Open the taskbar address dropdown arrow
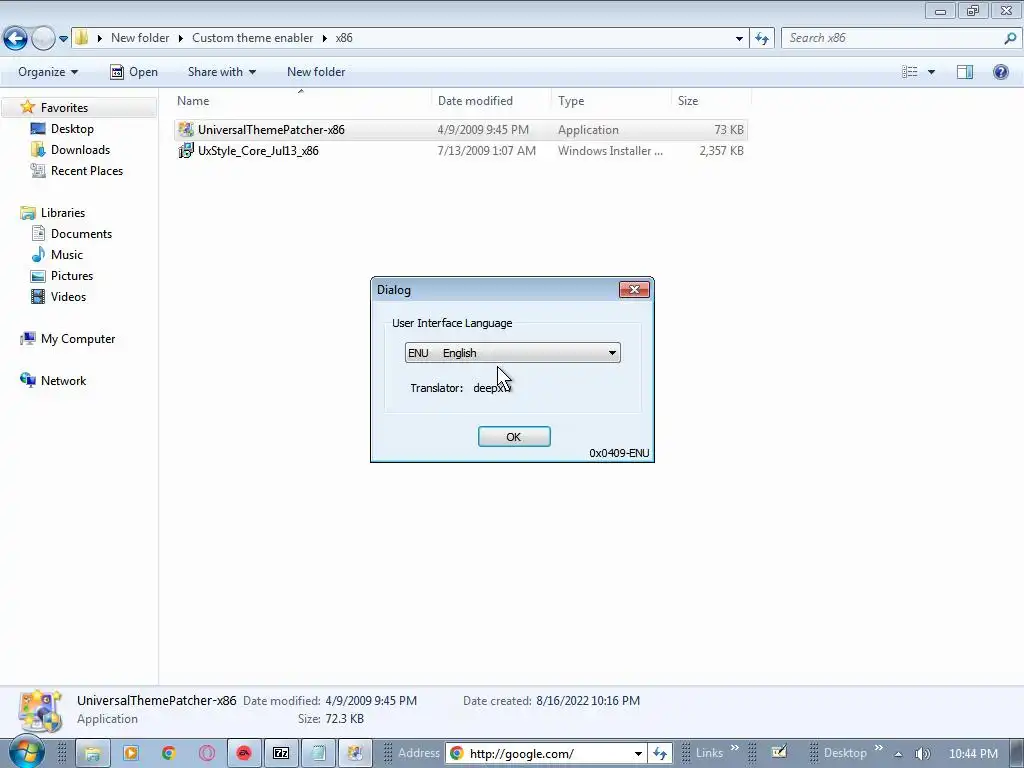This screenshot has width=1024, height=768. [638, 754]
